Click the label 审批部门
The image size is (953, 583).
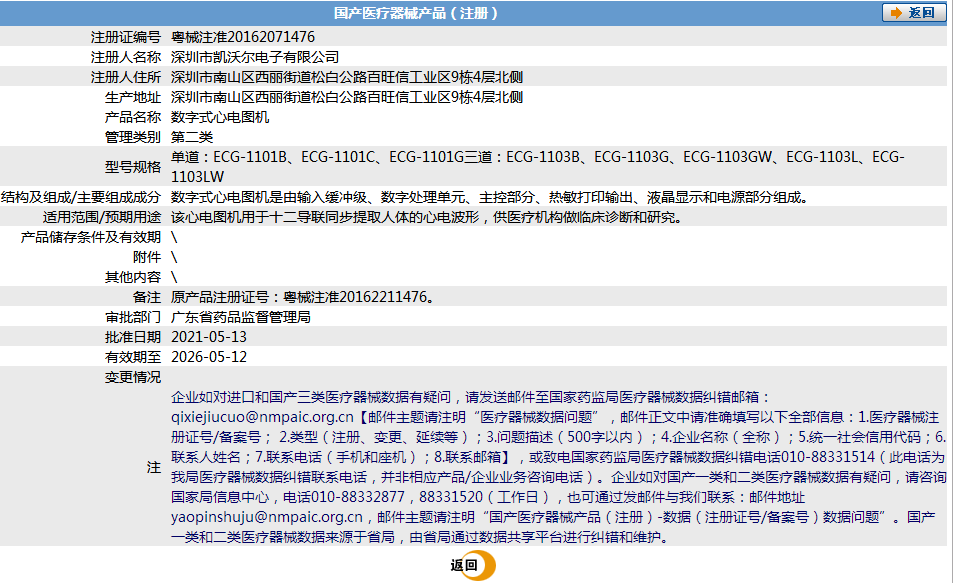pyautogui.click(x=133, y=317)
